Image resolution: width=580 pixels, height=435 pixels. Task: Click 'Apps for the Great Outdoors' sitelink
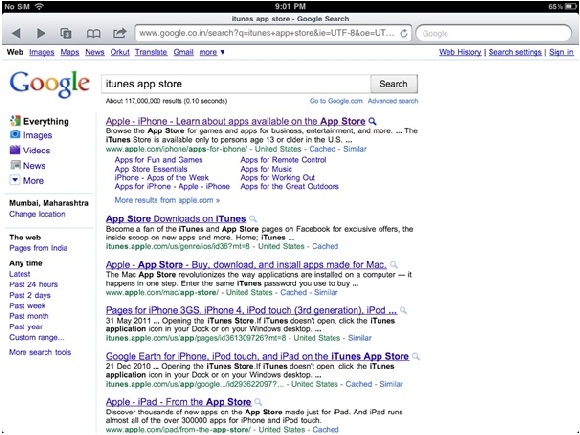pyautogui.click(x=289, y=186)
